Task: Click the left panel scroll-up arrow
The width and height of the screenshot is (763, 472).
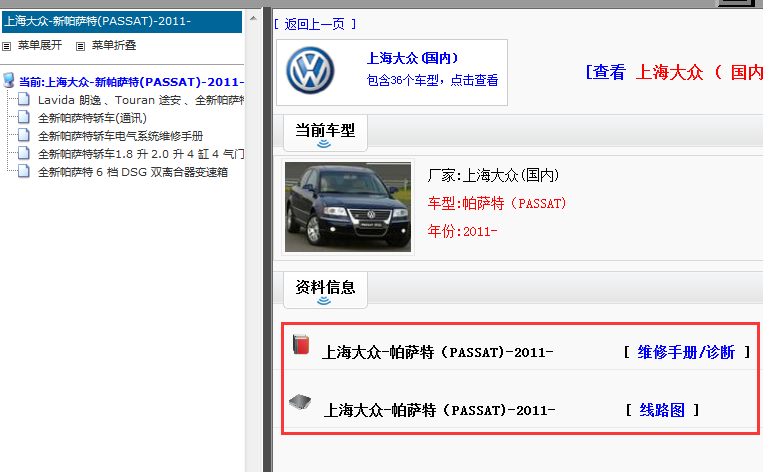Action: [253, 18]
